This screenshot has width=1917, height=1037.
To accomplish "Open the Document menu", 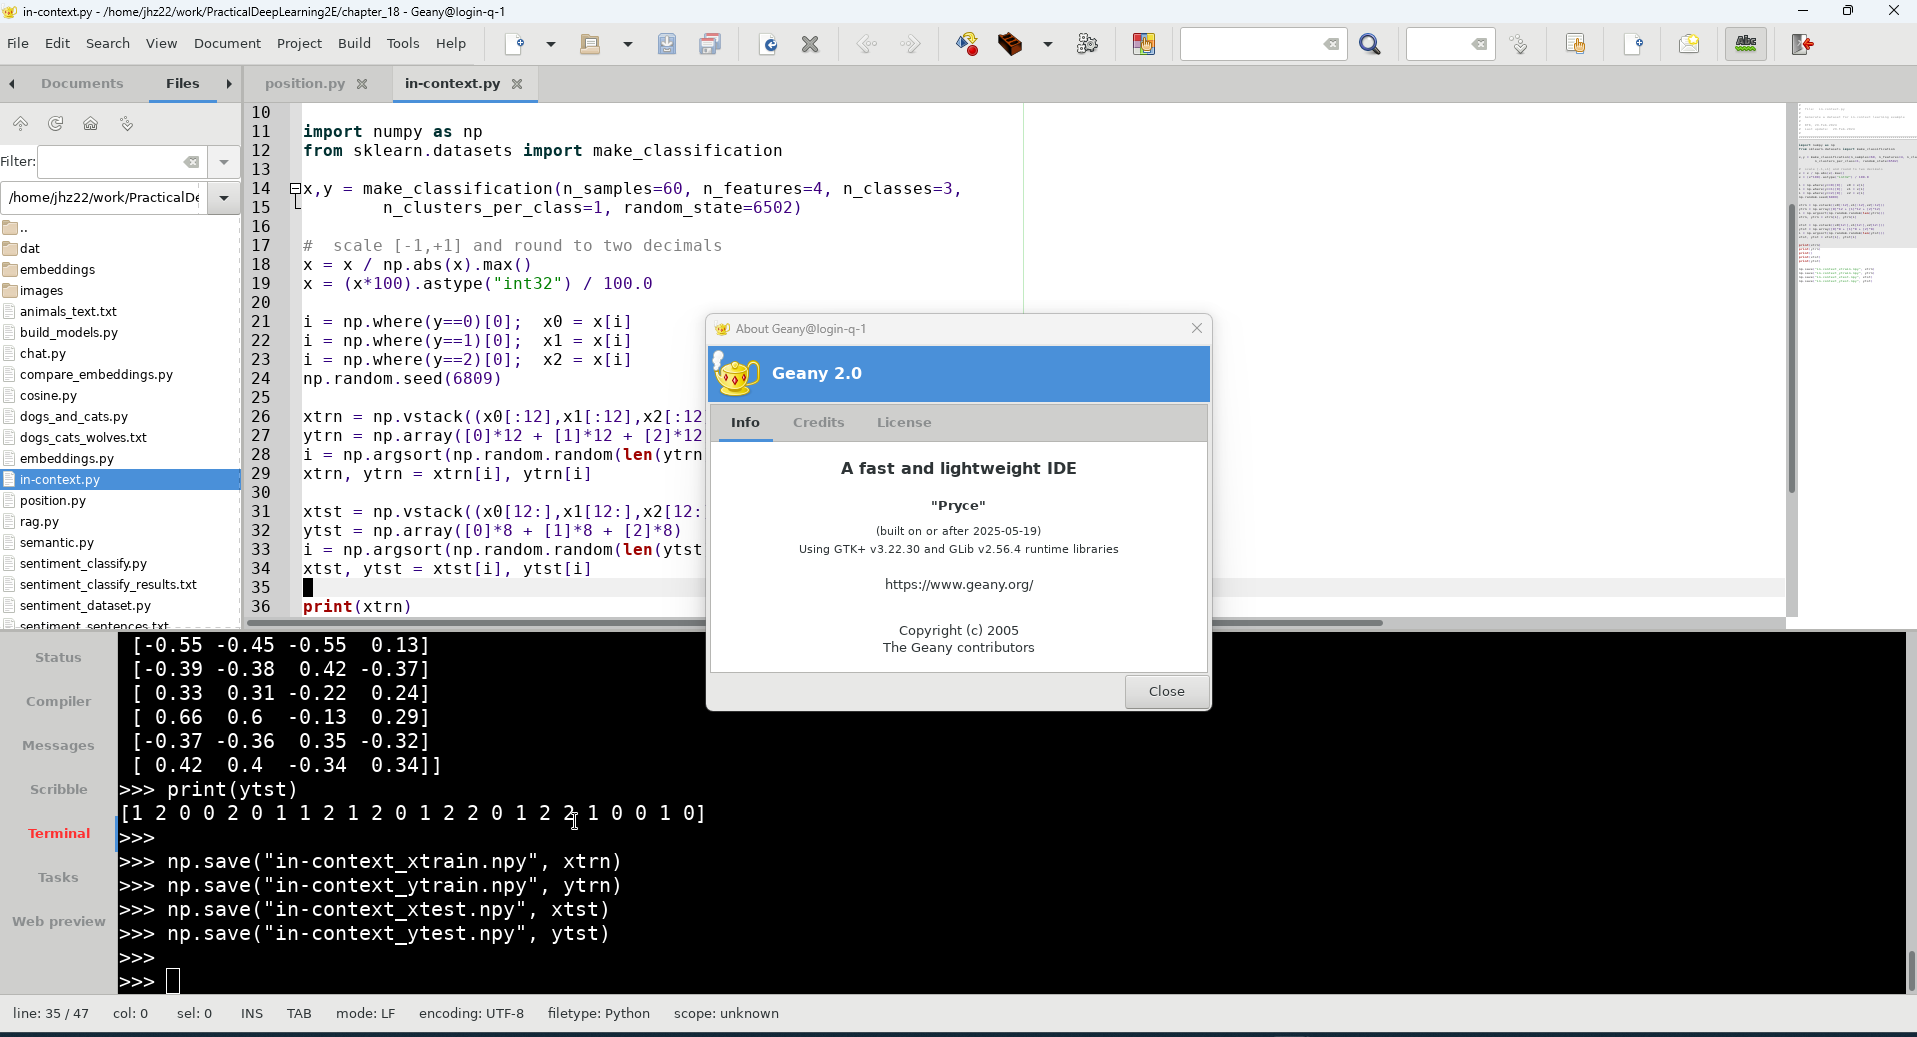I will [227, 43].
